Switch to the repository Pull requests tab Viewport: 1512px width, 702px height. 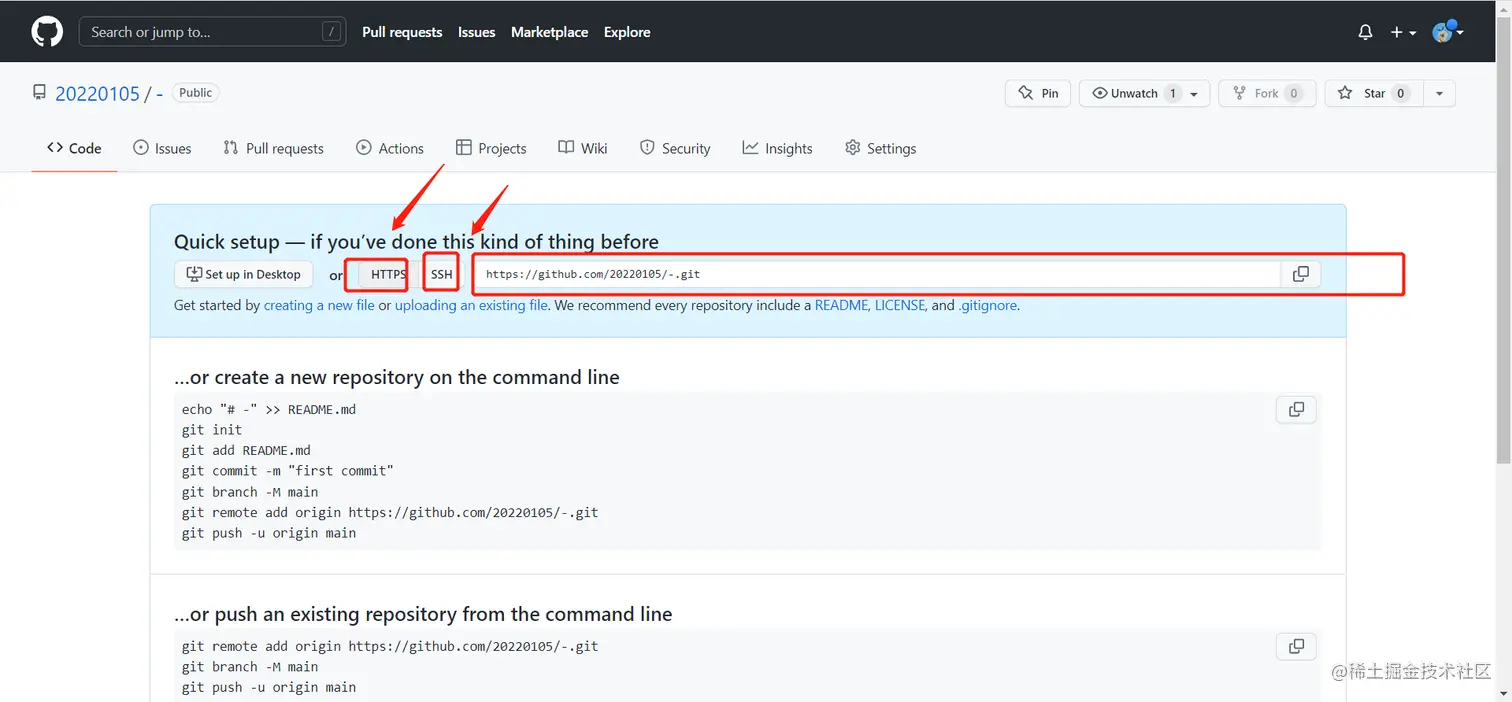pos(273,148)
